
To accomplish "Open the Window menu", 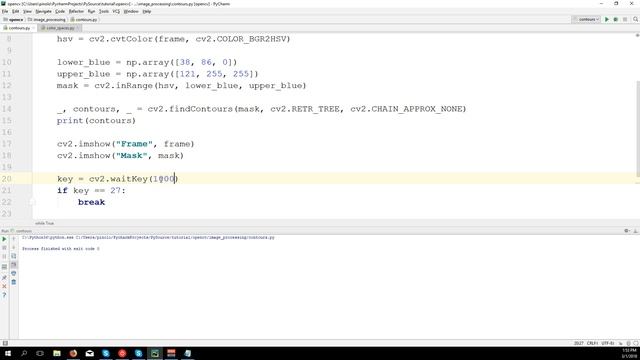I will [131, 11].
